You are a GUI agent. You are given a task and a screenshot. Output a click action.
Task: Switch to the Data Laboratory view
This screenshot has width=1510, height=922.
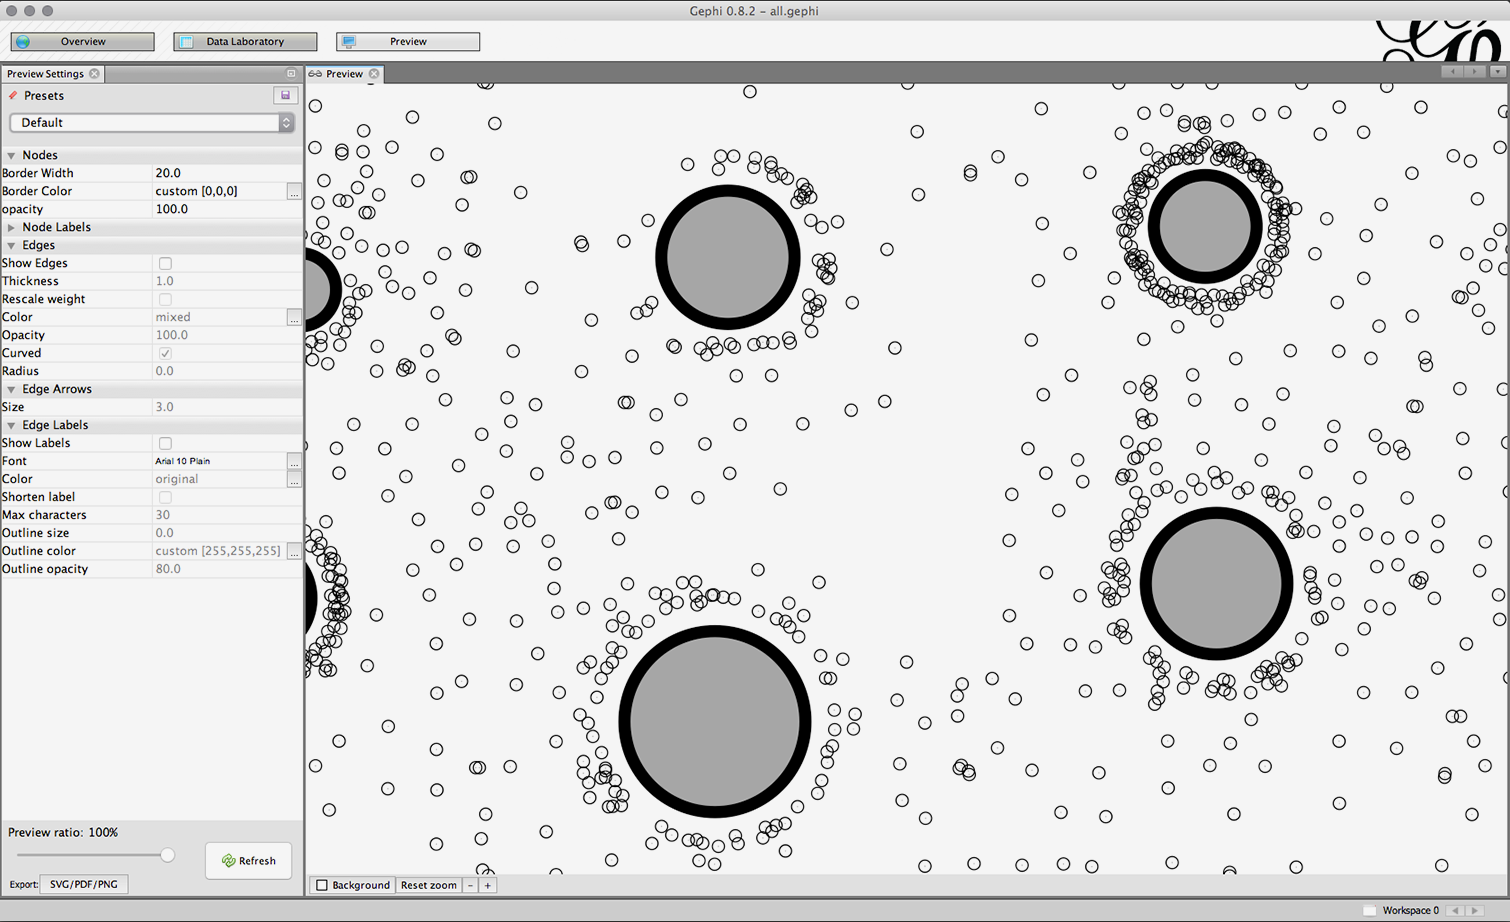245,42
